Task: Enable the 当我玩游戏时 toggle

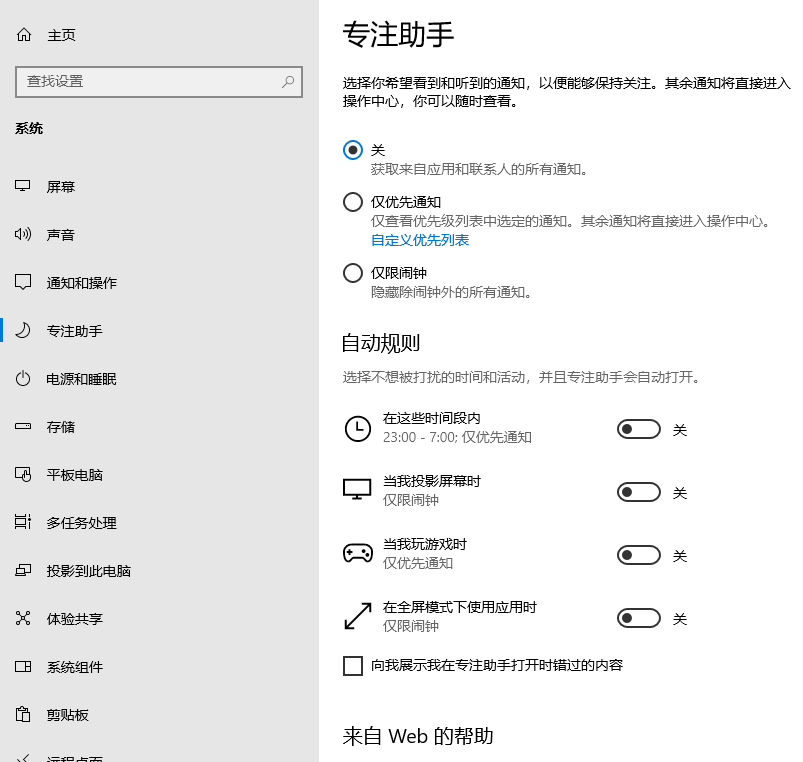Action: tap(638, 555)
